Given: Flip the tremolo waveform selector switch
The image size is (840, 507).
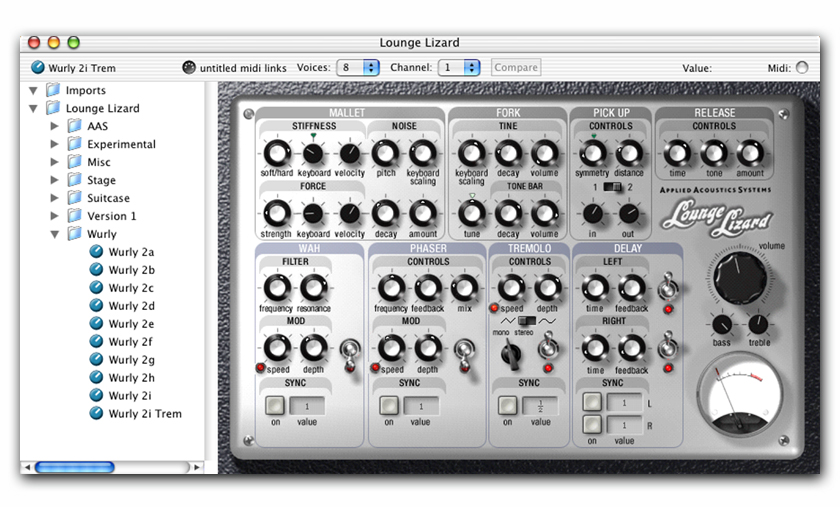Looking at the screenshot, I should coord(528,320).
